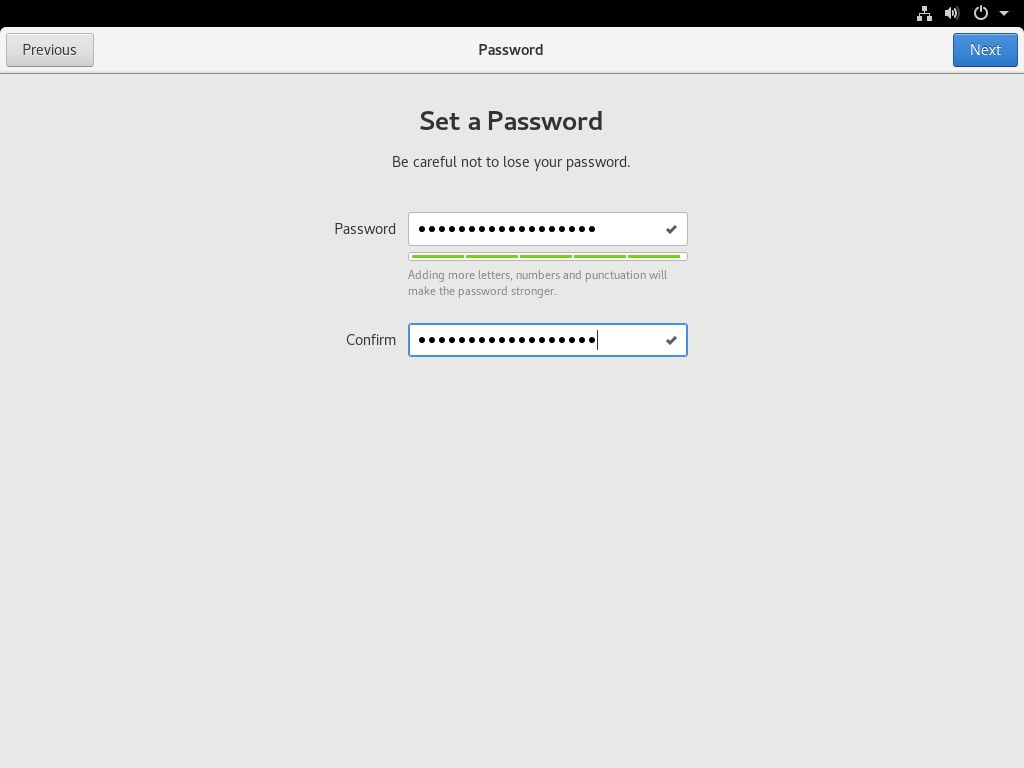This screenshot has width=1024, height=768.
Task: Focus the Password input field
Action: click(547, 229)
